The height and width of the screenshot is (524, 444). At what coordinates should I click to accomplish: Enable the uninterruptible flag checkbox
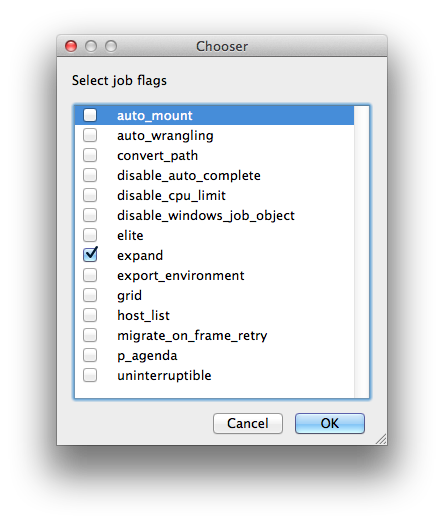[x=90, y=375]
